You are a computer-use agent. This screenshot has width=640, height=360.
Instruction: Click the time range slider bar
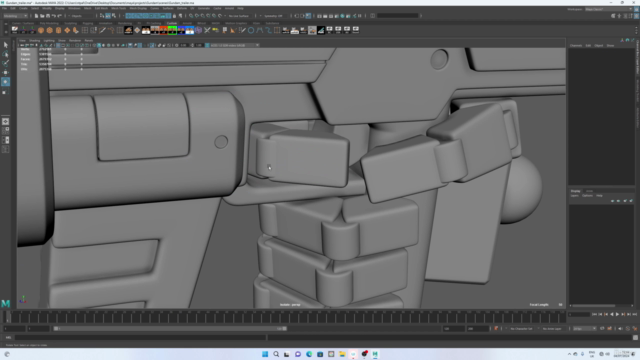(170, 329)
